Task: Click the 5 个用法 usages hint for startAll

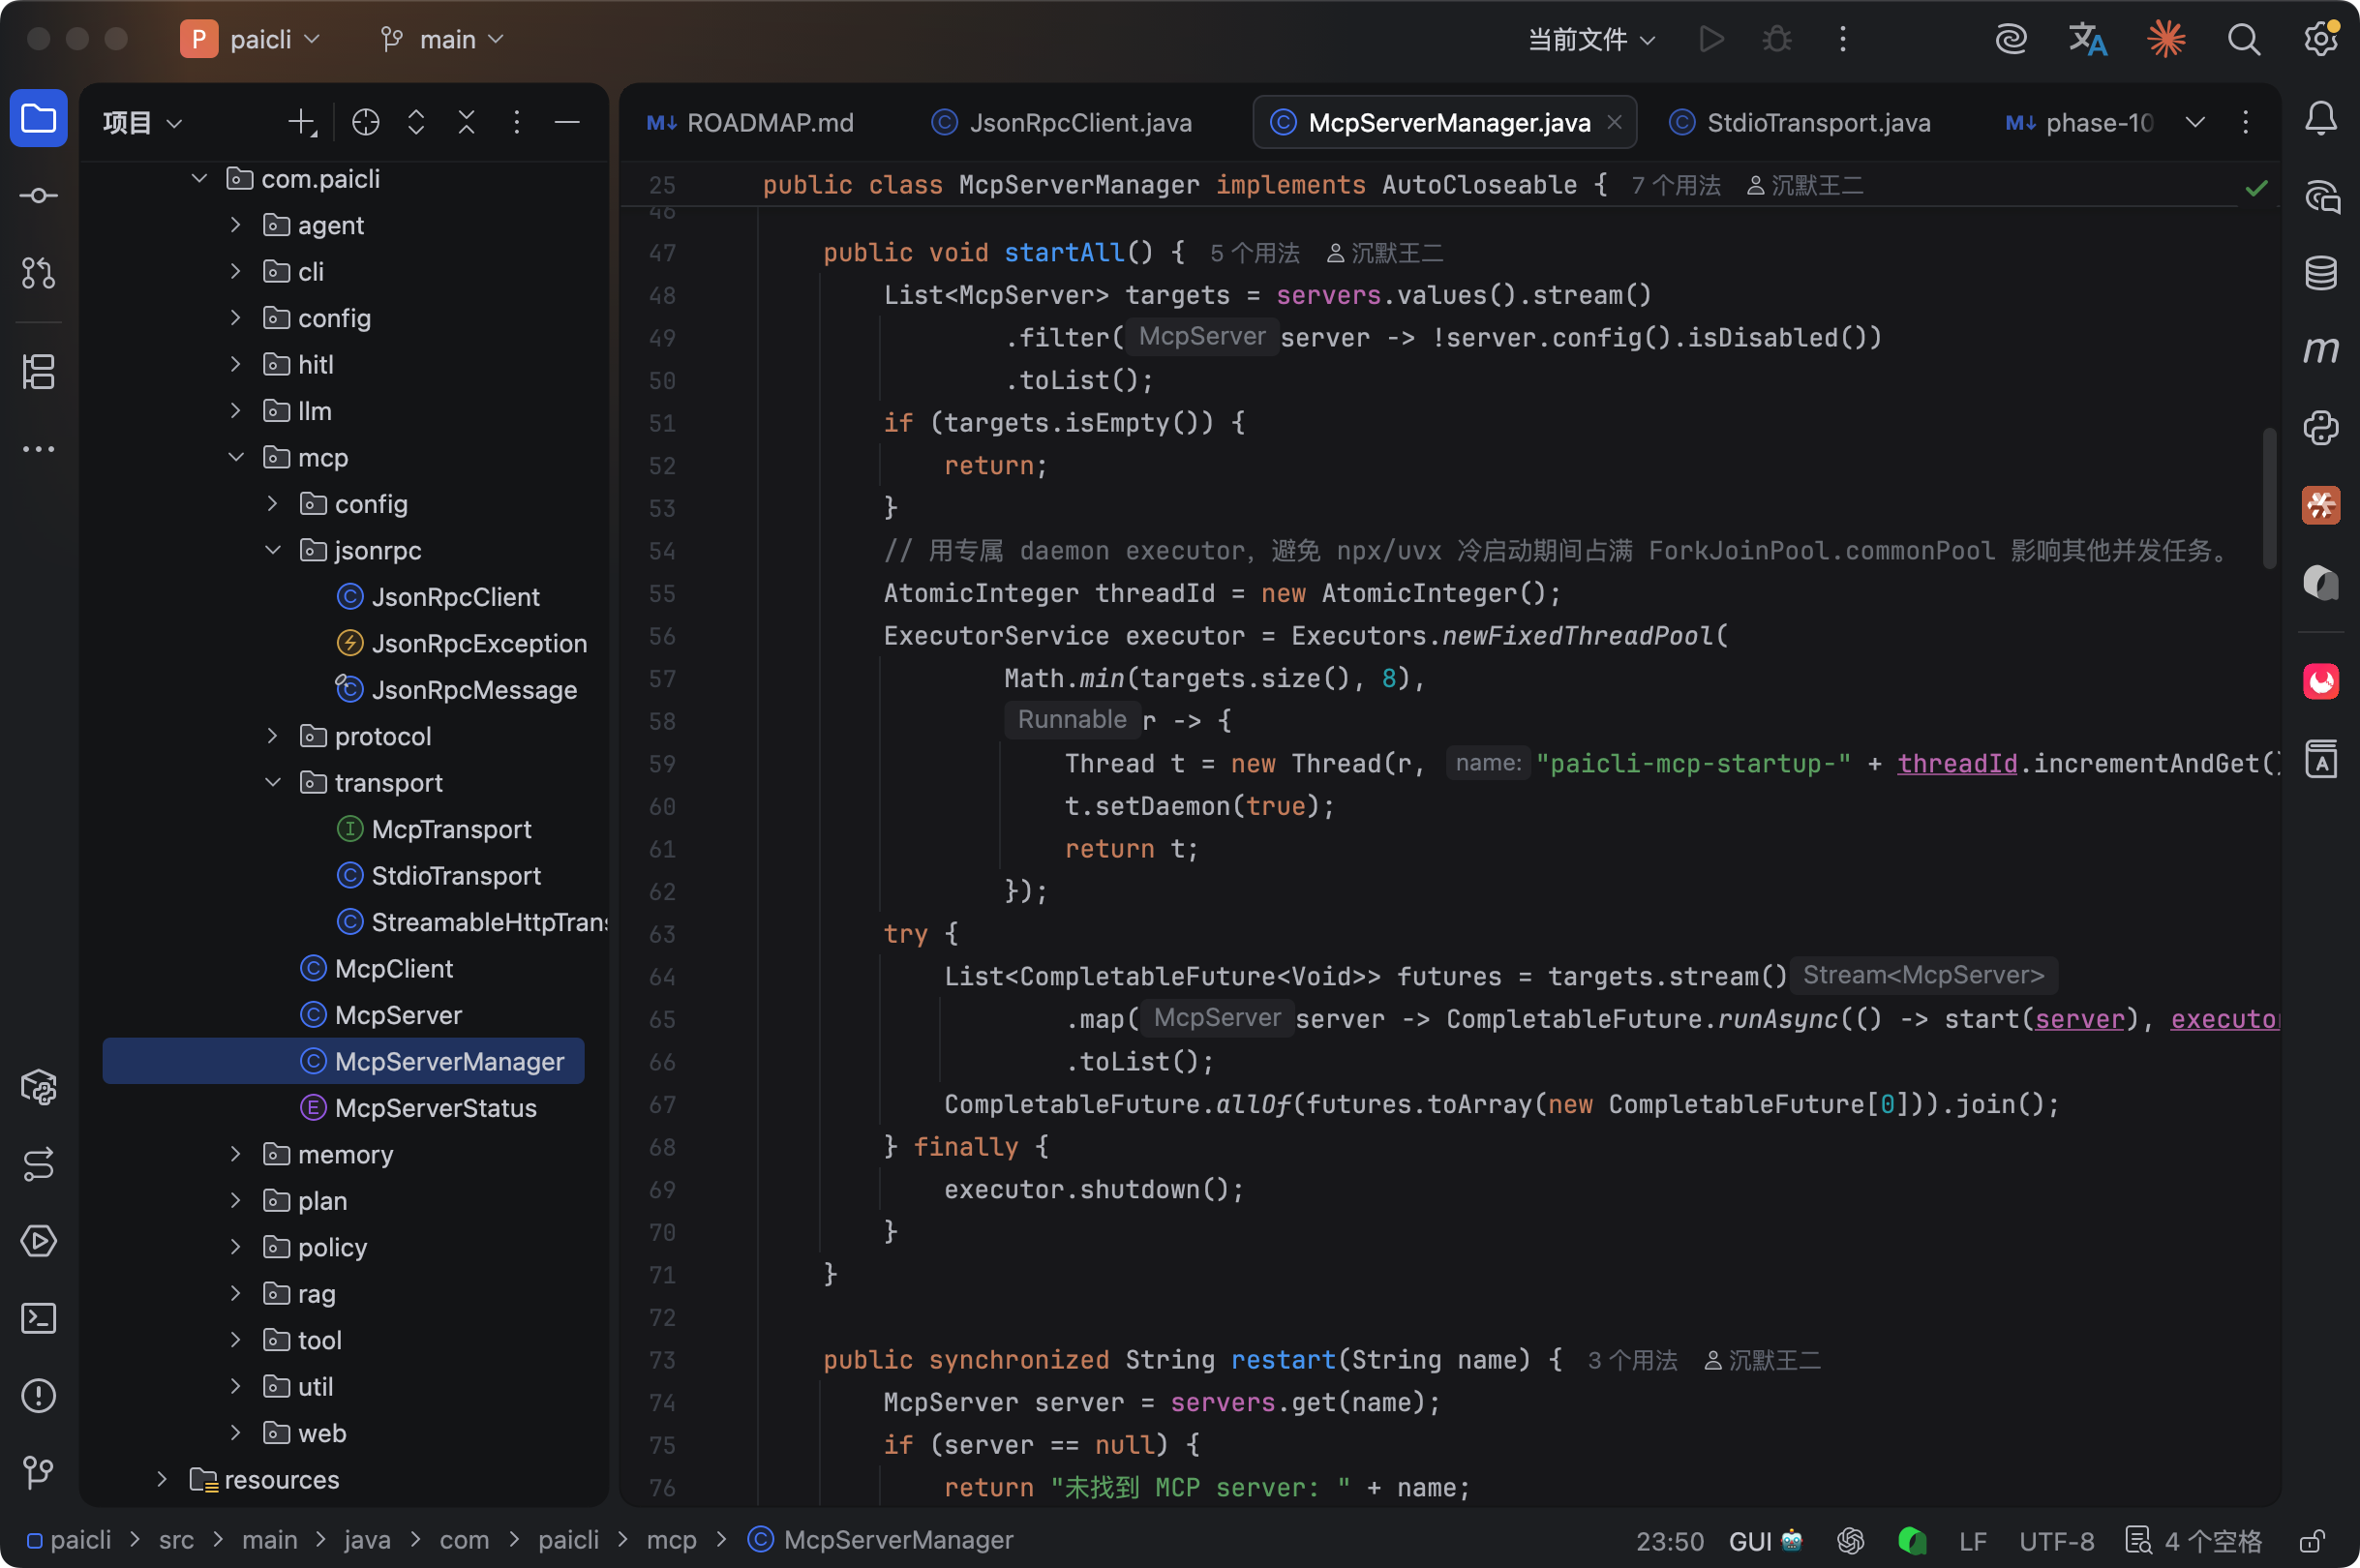Action: (1254, 253)
